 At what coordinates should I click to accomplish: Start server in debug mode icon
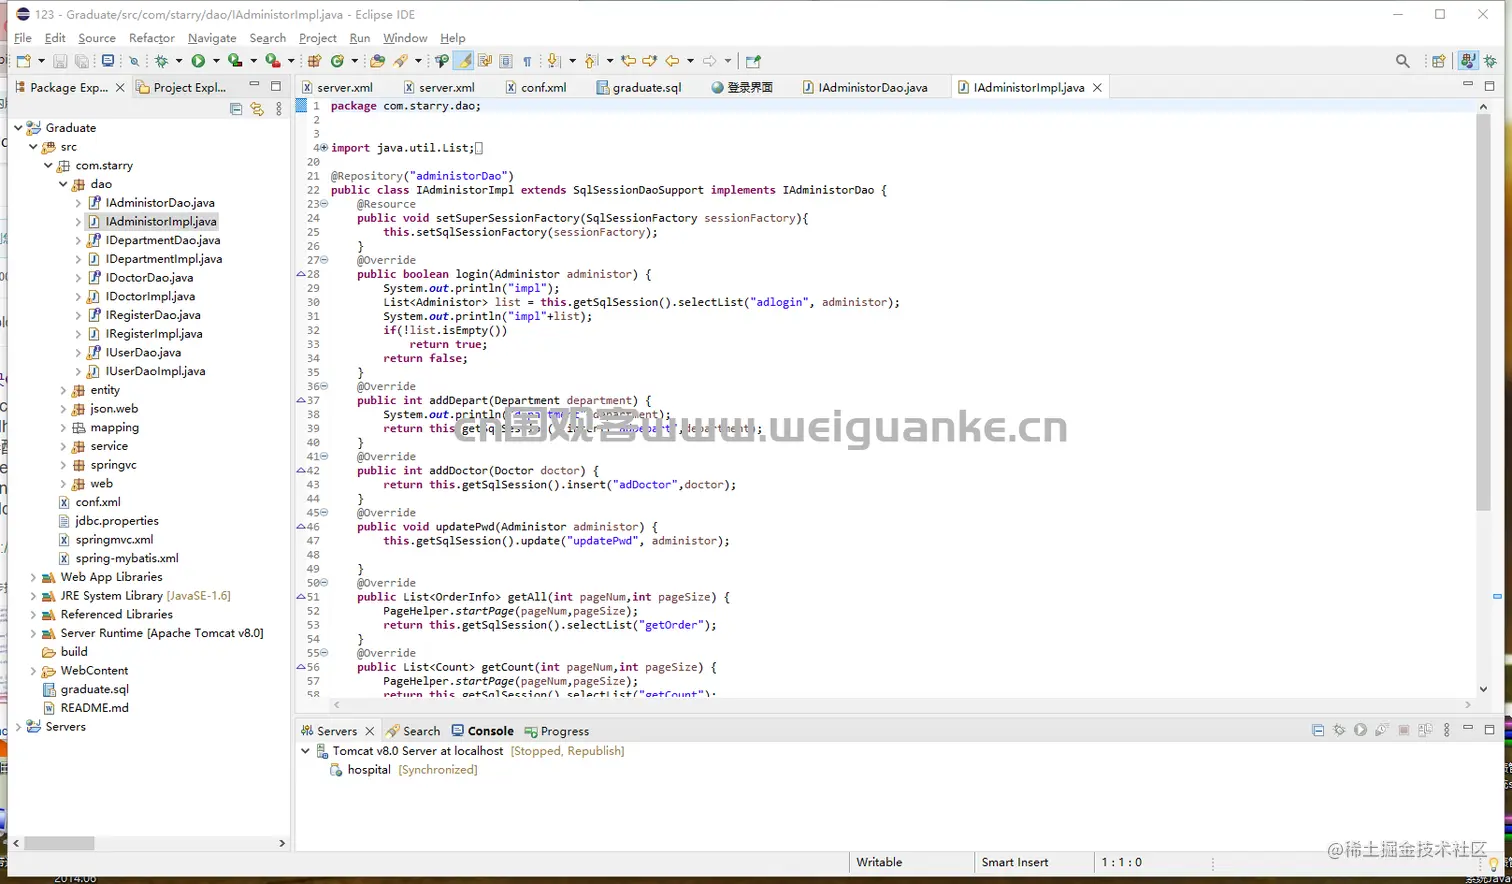(1339, 730)
